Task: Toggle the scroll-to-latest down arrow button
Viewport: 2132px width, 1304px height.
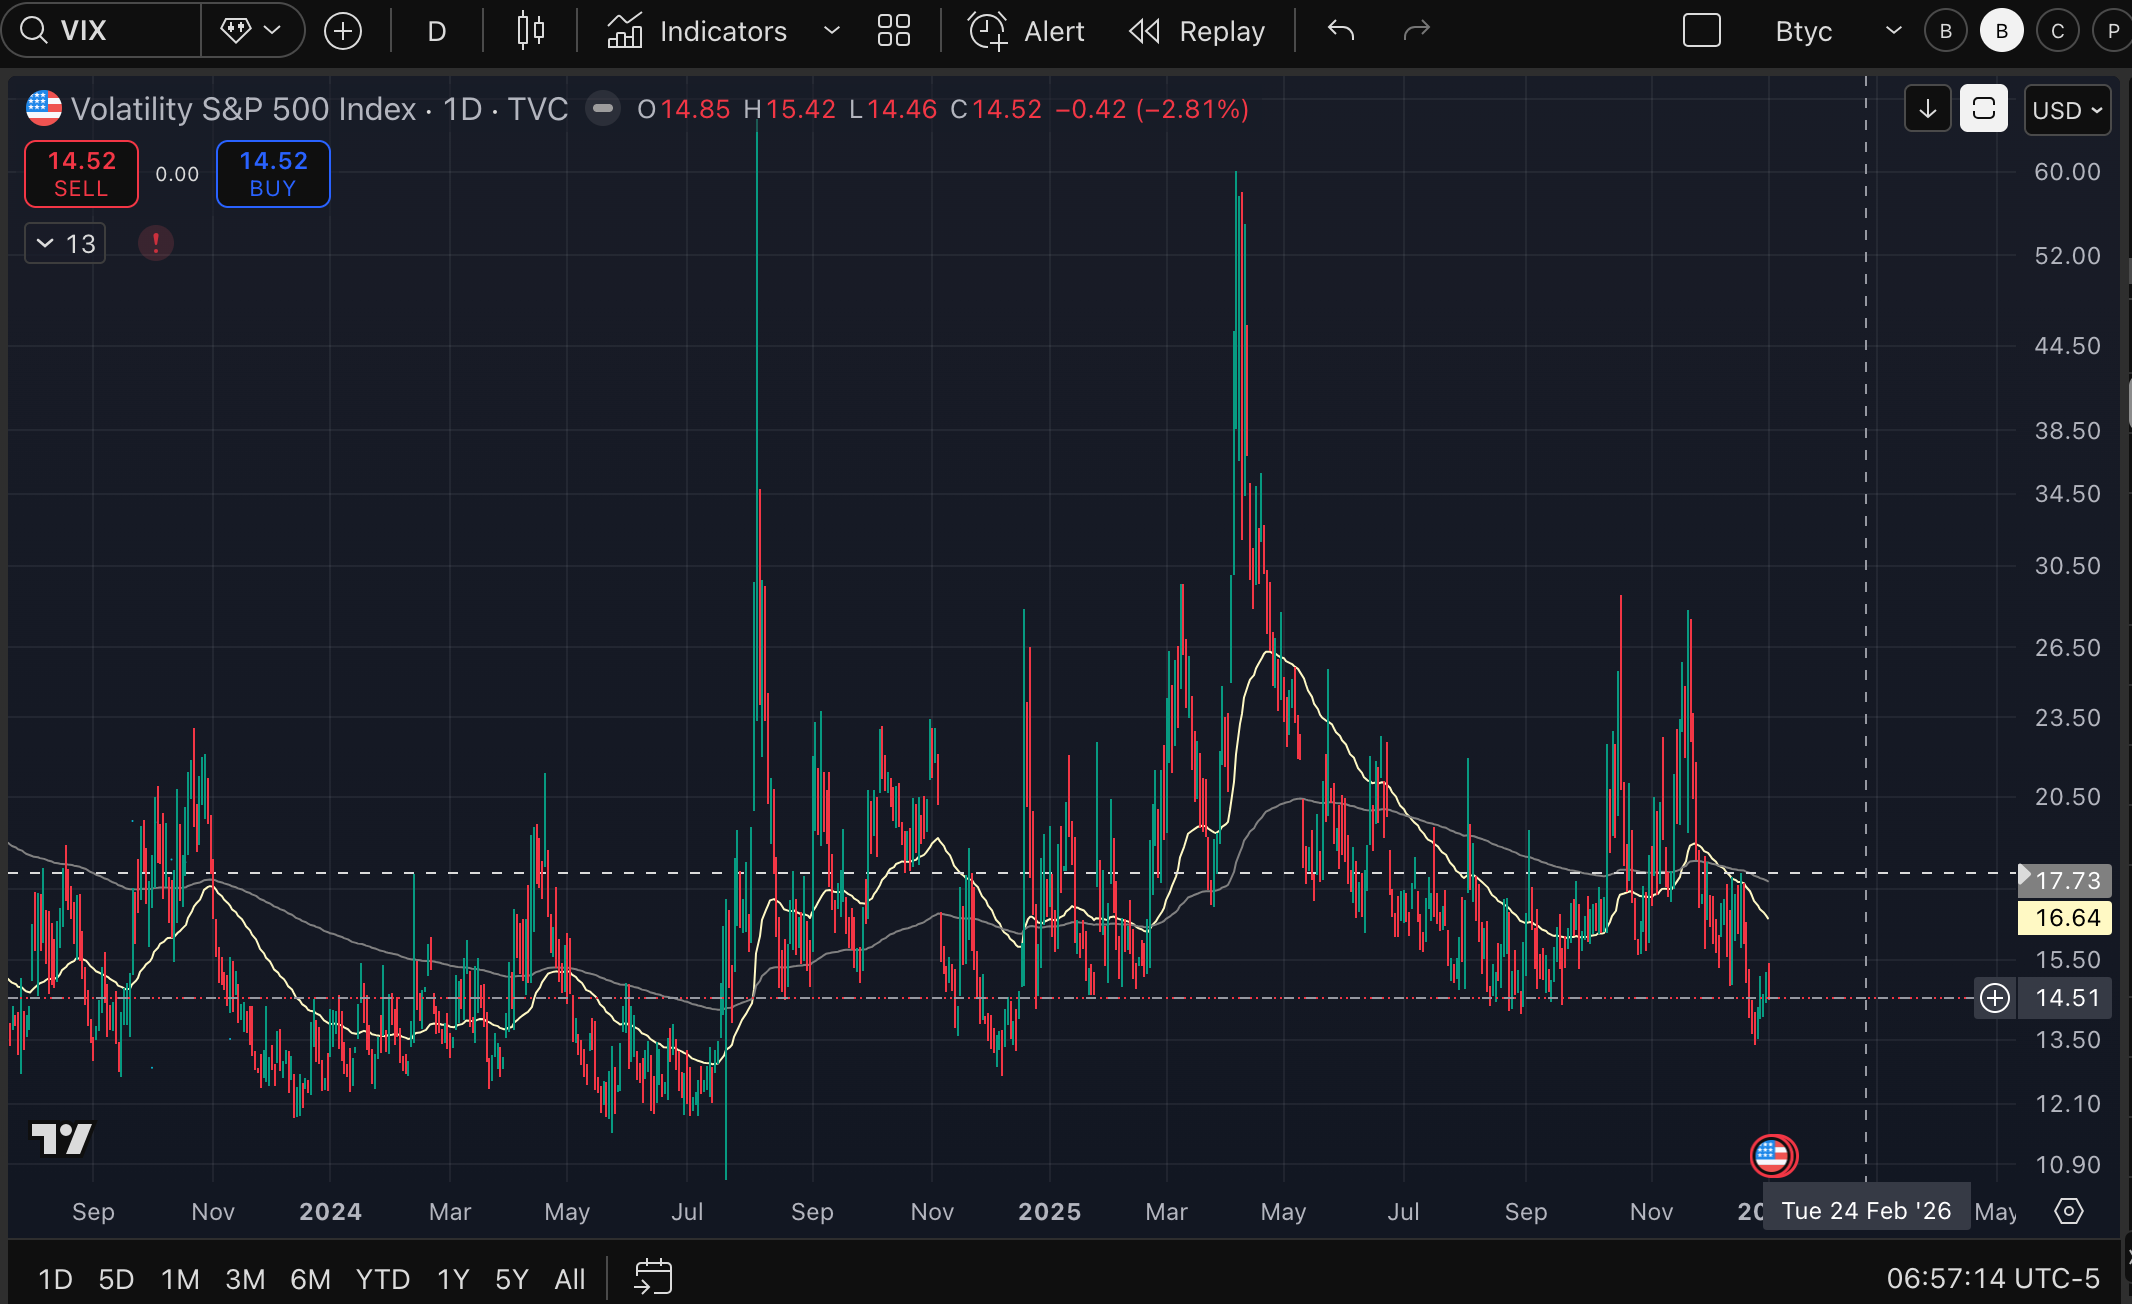Action: click(x=1927, y=109)
